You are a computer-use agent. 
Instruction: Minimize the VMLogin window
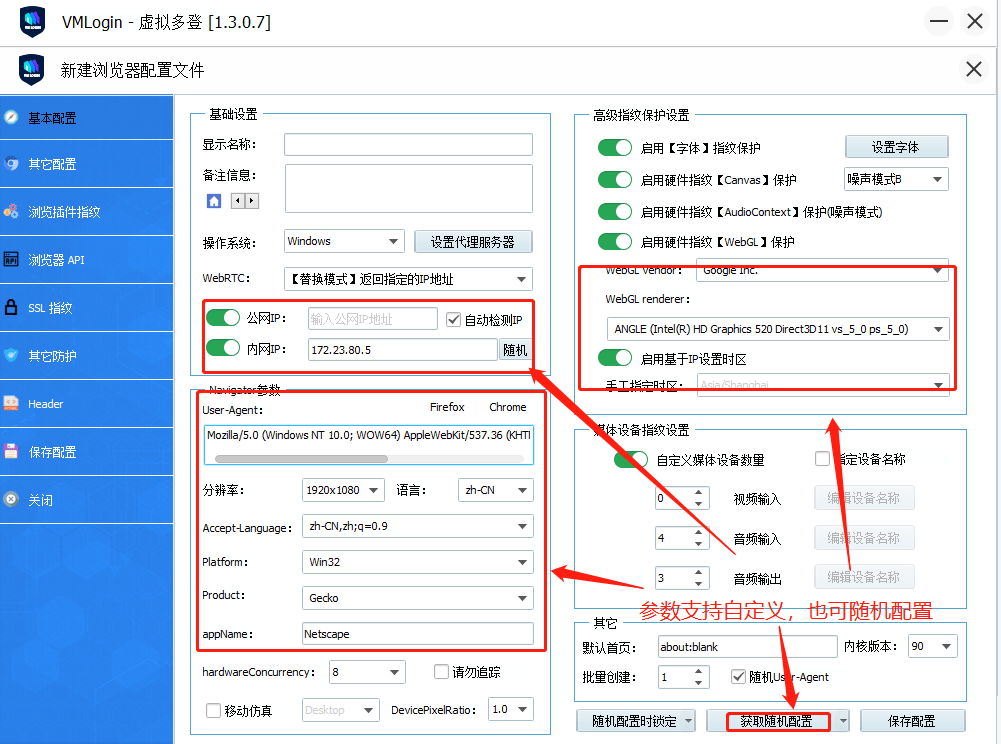[938, 21]
